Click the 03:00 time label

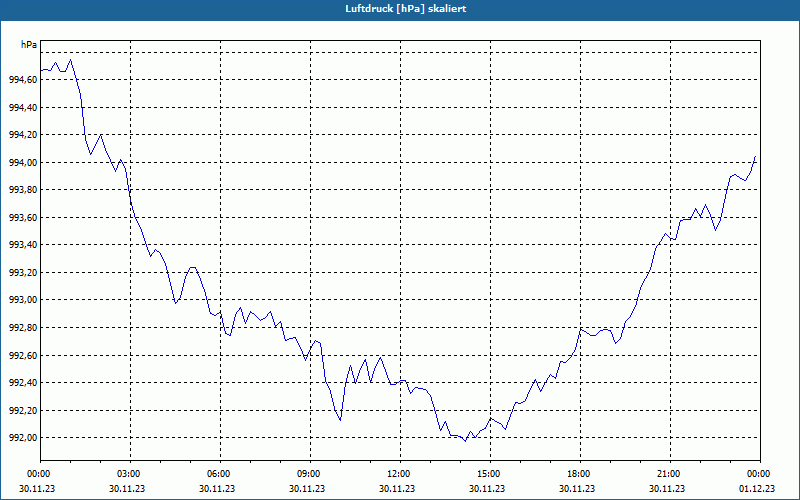[131, 474]
